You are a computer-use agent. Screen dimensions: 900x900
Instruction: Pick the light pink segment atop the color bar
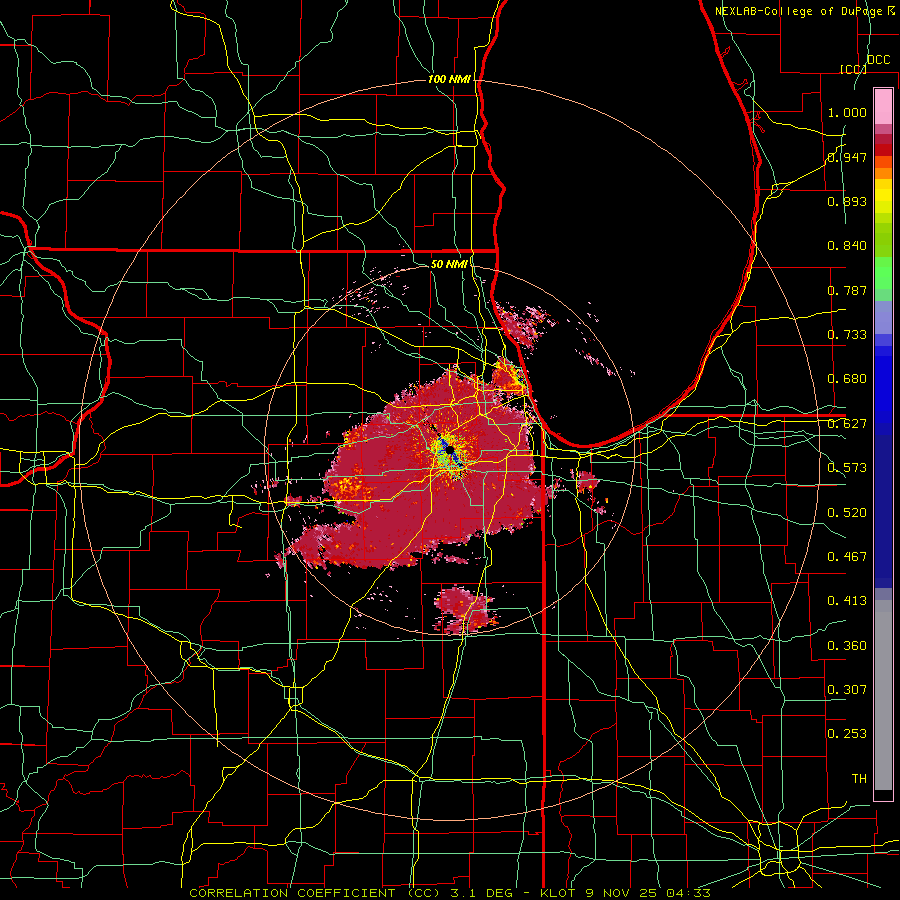pos(883,106)
